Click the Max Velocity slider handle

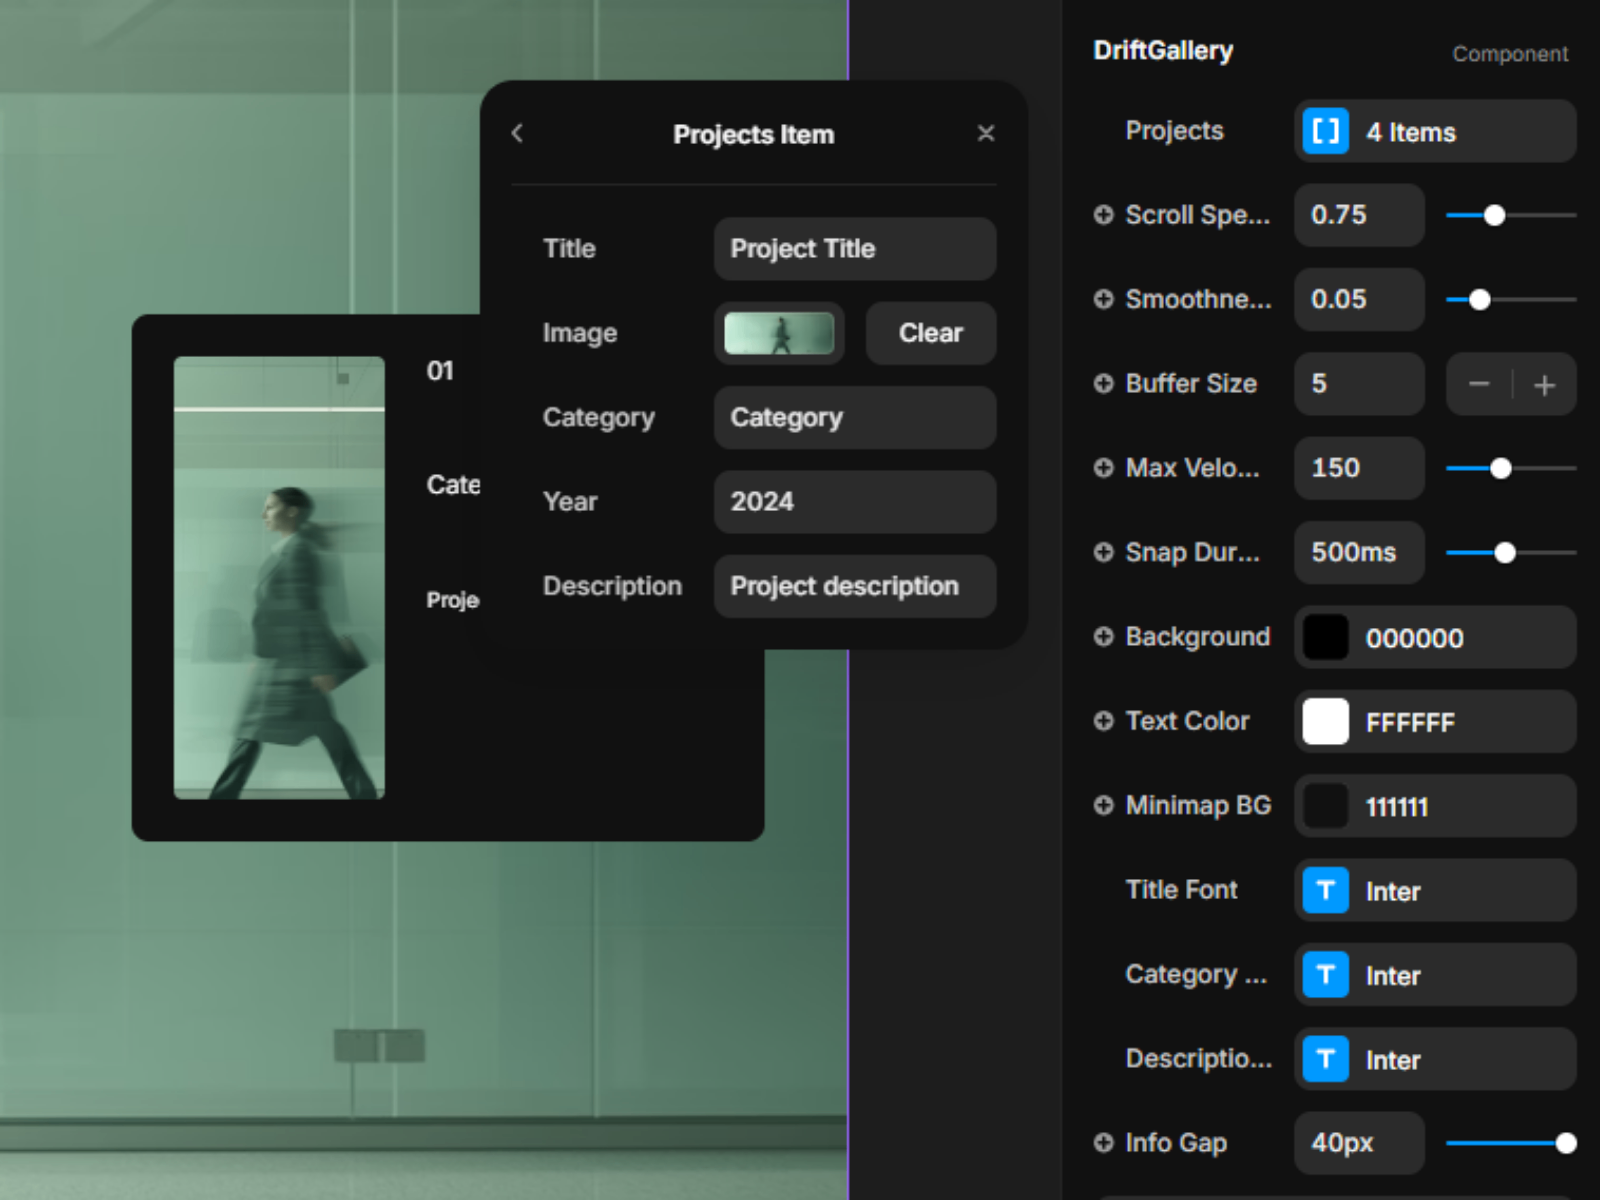click(1500, 468)
